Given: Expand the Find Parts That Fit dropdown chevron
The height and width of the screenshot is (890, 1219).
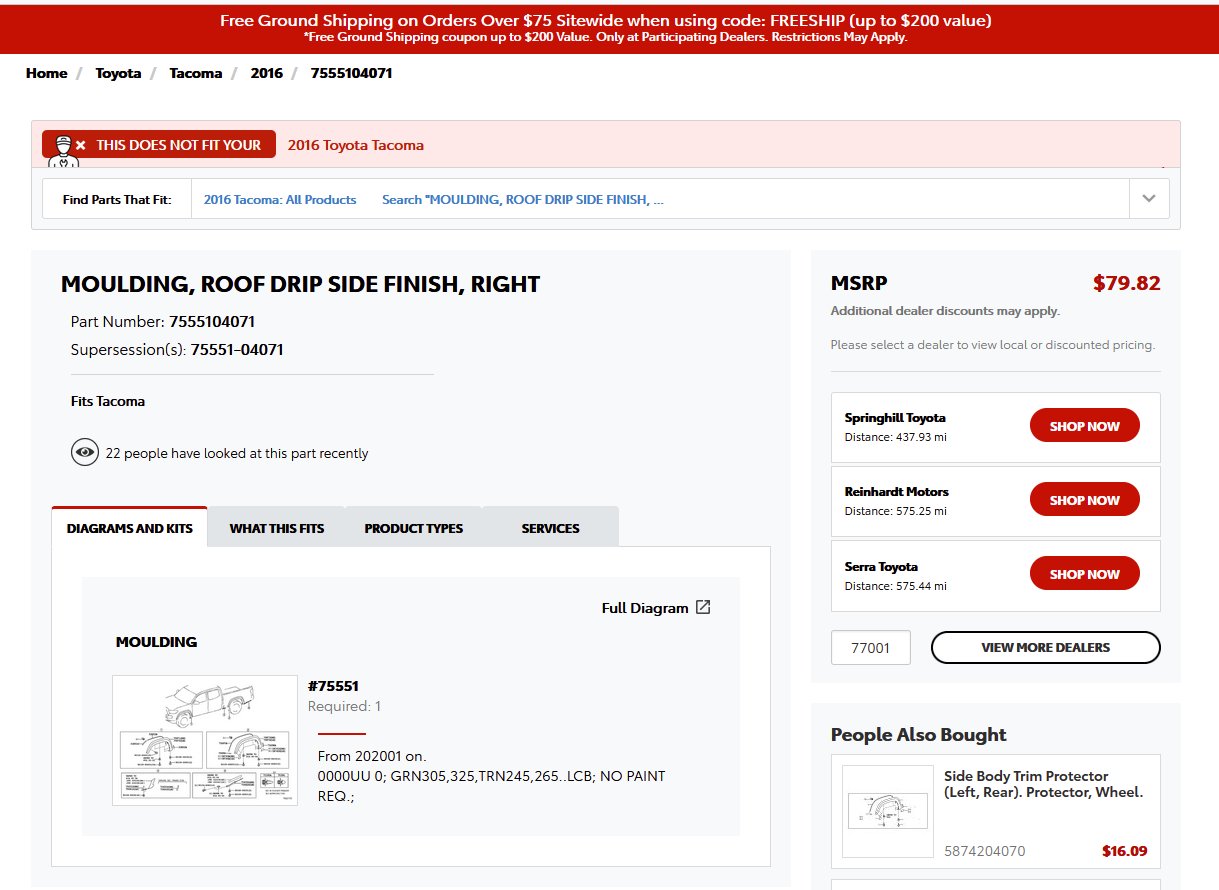Looking at the screenshot, I should coord(1149,199).
